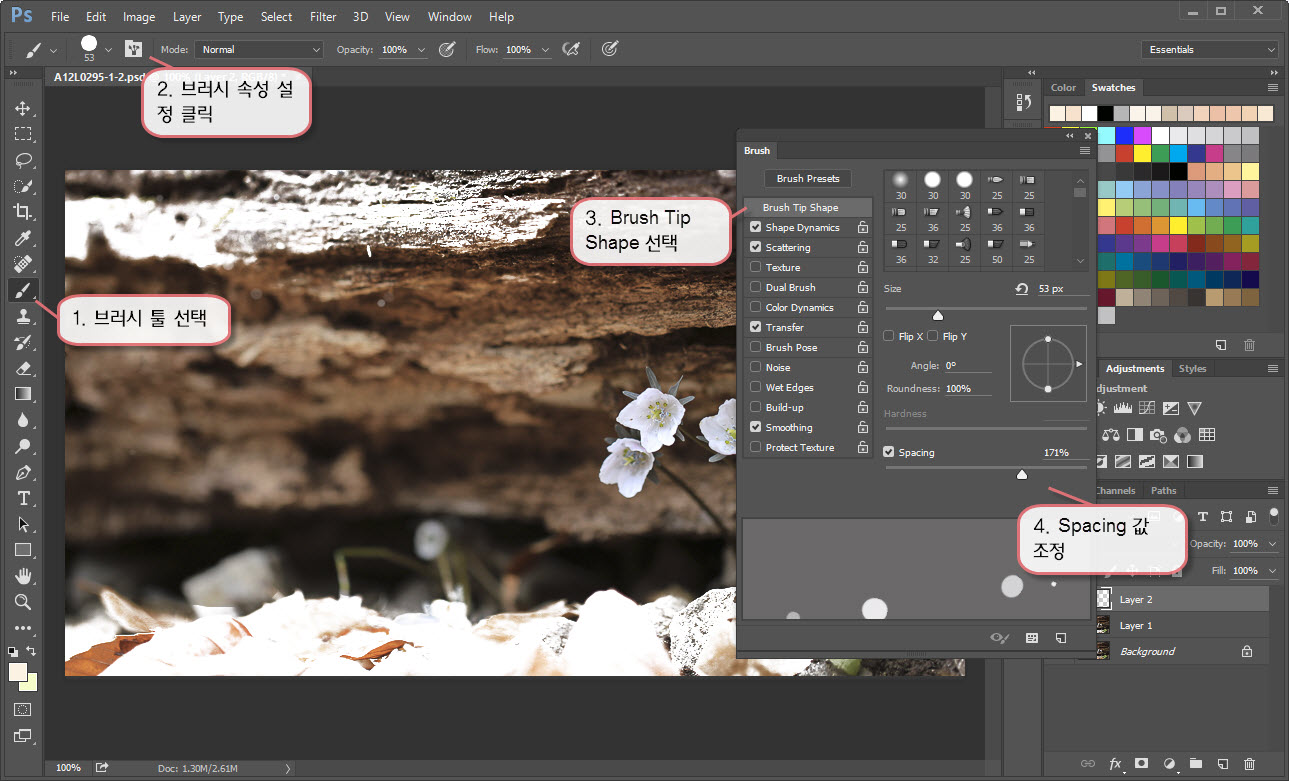This screenshot has height=781, width=1289.
Task: Select the Clone Stamp tool
Action: [23, 316]
